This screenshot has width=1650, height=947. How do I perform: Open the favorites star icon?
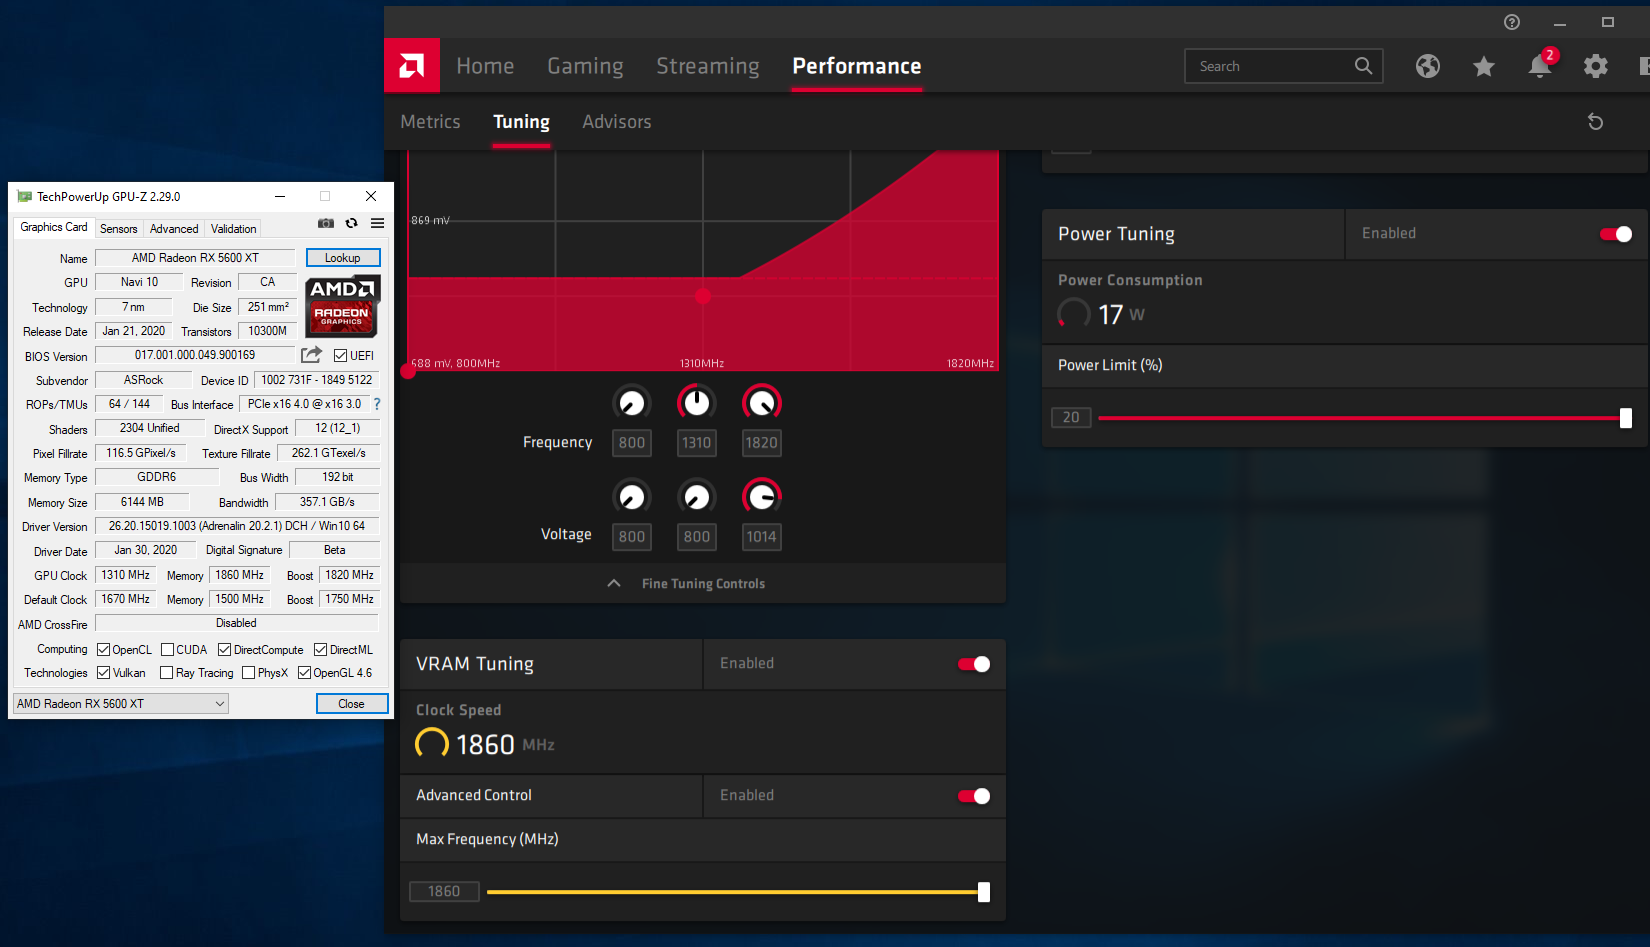pos(1484,66)
